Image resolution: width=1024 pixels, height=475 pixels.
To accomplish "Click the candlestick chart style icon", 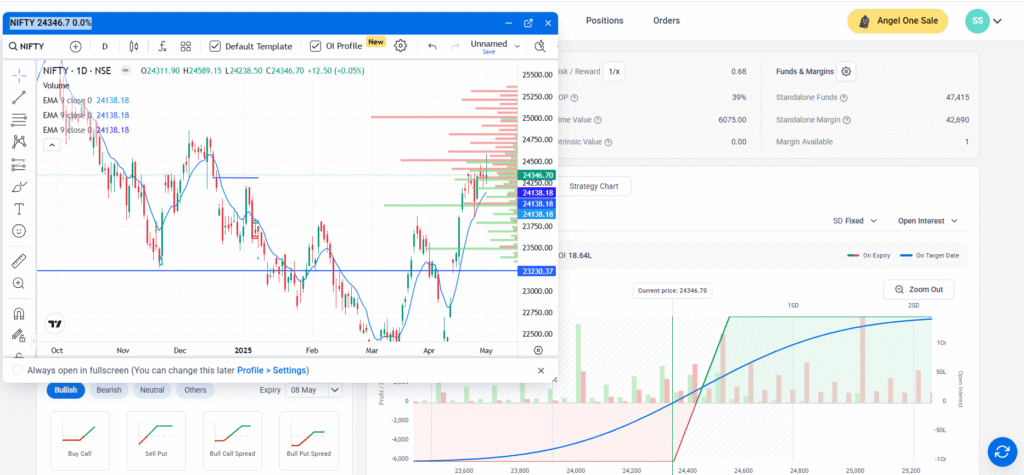I will coord(133,46).
